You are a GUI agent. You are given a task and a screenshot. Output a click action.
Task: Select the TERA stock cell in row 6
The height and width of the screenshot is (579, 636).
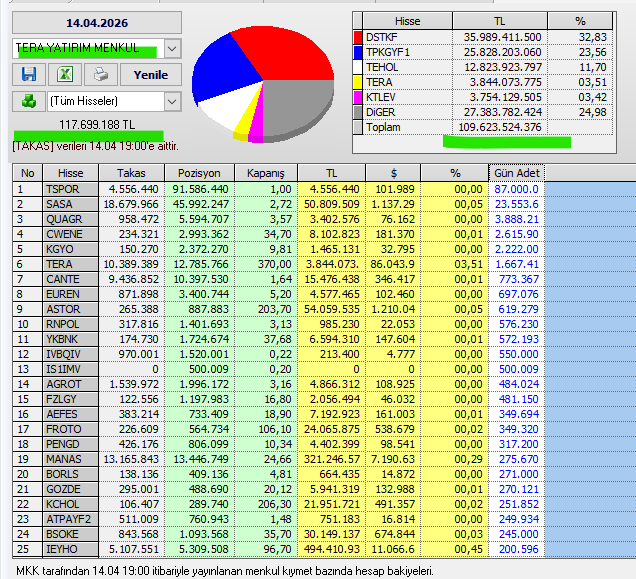pos(71,265)
